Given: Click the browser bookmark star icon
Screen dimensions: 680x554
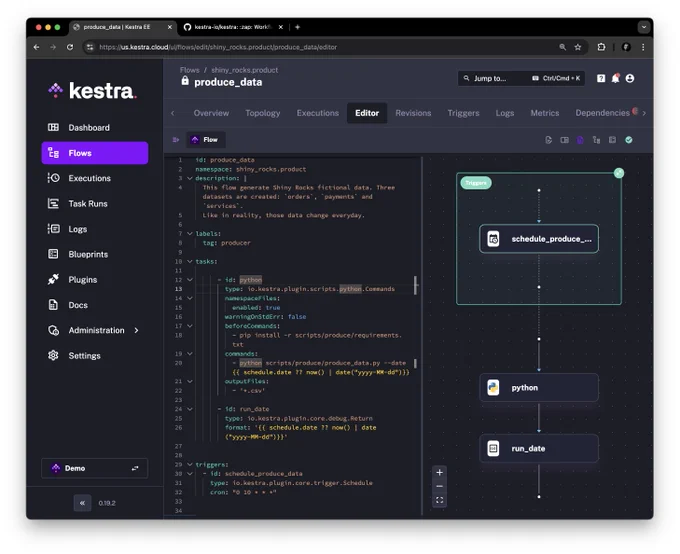Looking at the screenshot, I should (x=578, y=47).
